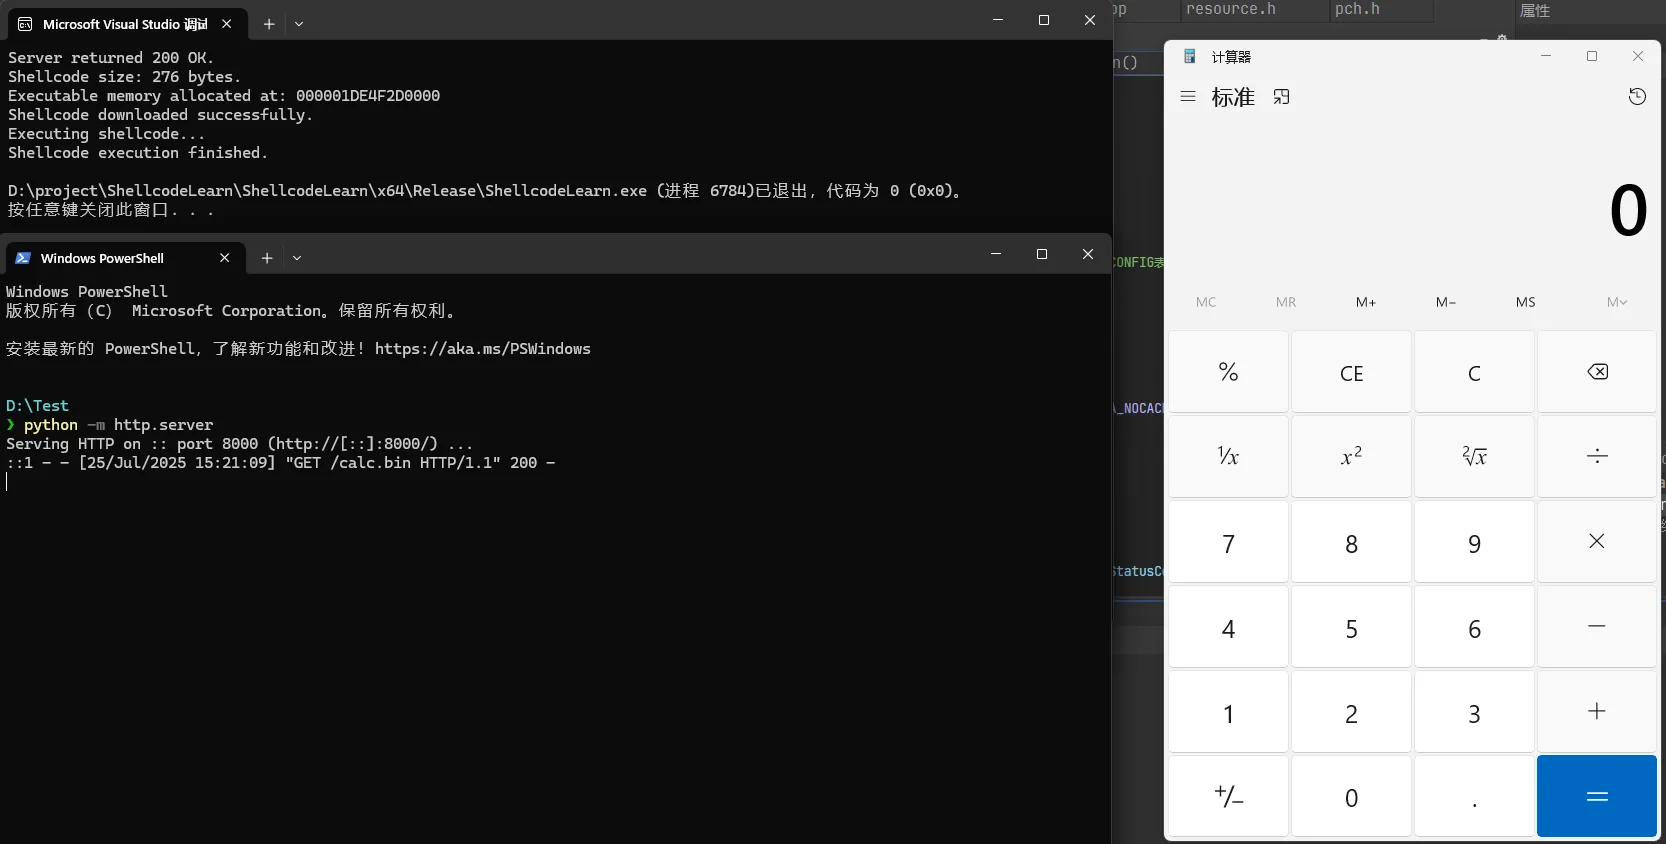Click the 'python -m http.server' command line

tap(118, 425)
